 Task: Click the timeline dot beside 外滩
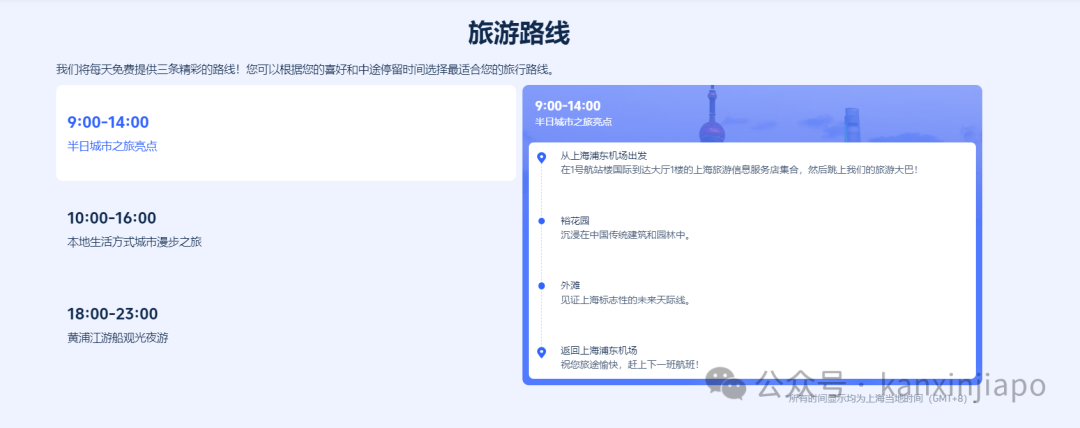(541, 285)
